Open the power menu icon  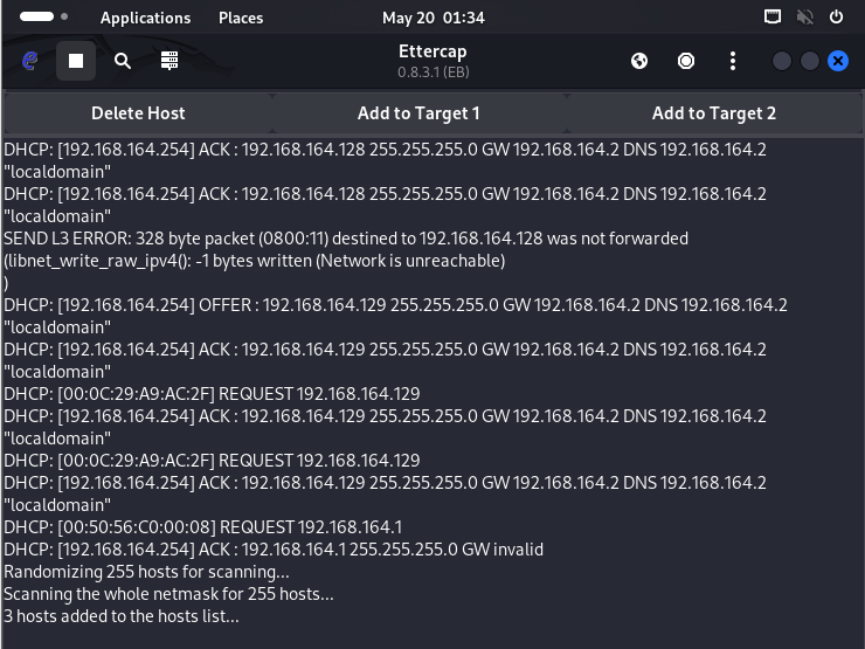837,17
